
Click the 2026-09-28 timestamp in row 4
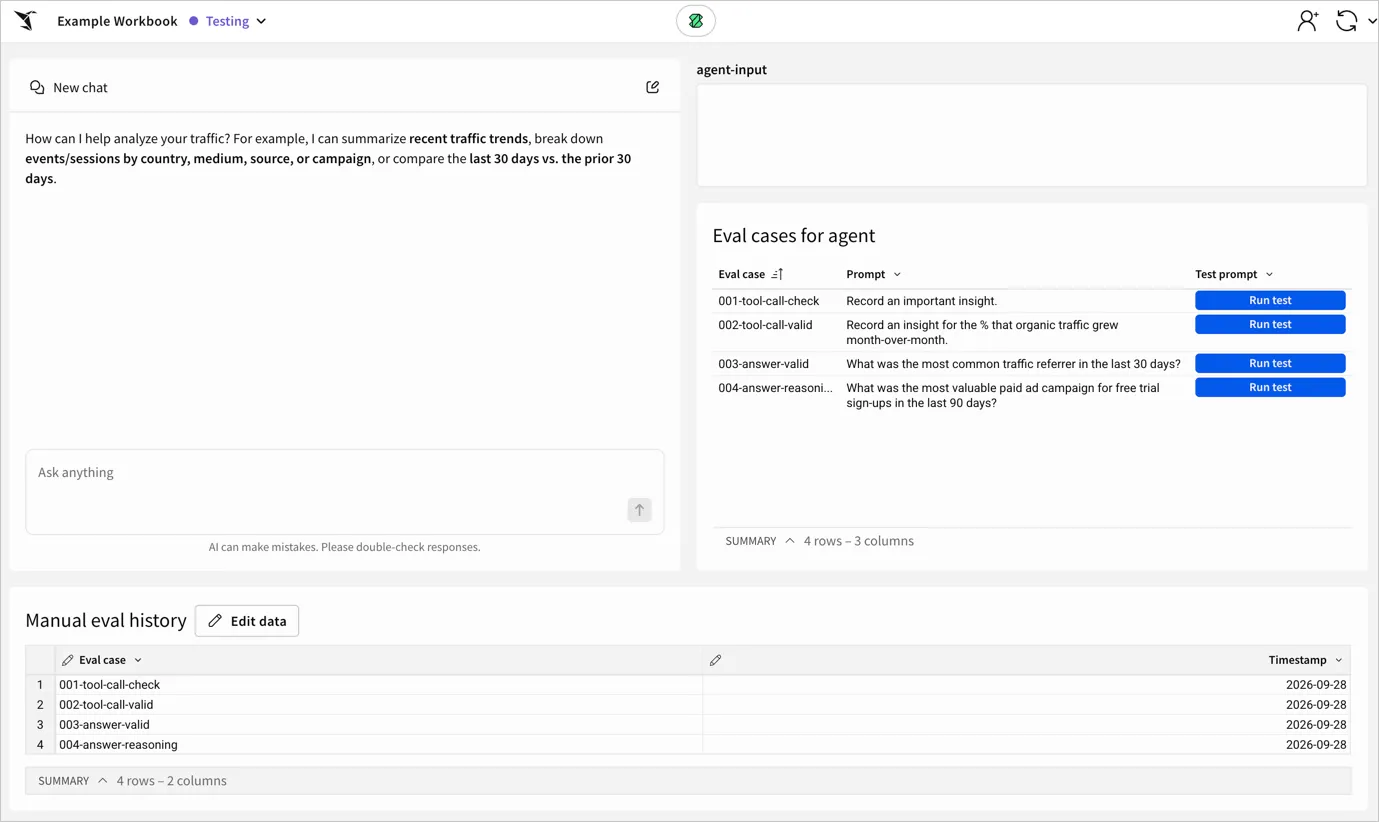pos(1316,745)
